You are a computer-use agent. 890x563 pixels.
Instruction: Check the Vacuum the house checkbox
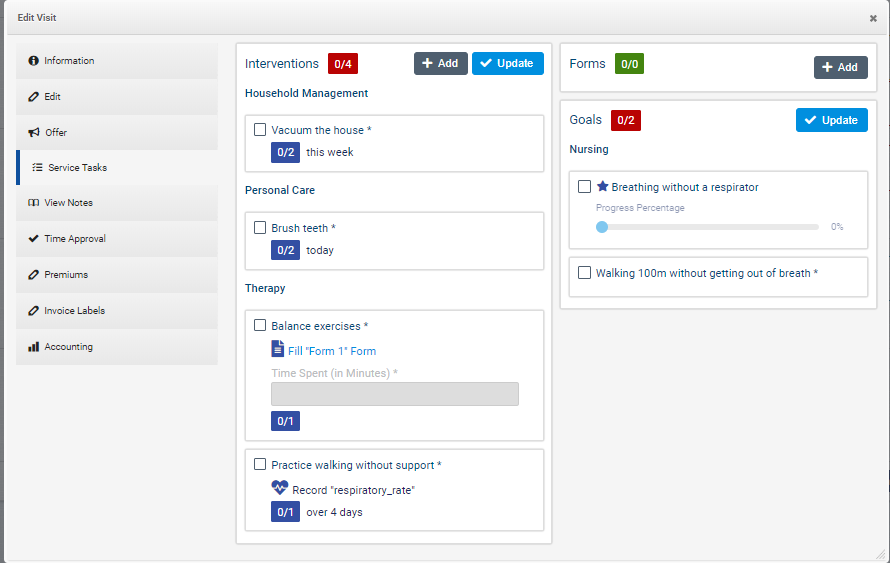[x=260, y=130]
